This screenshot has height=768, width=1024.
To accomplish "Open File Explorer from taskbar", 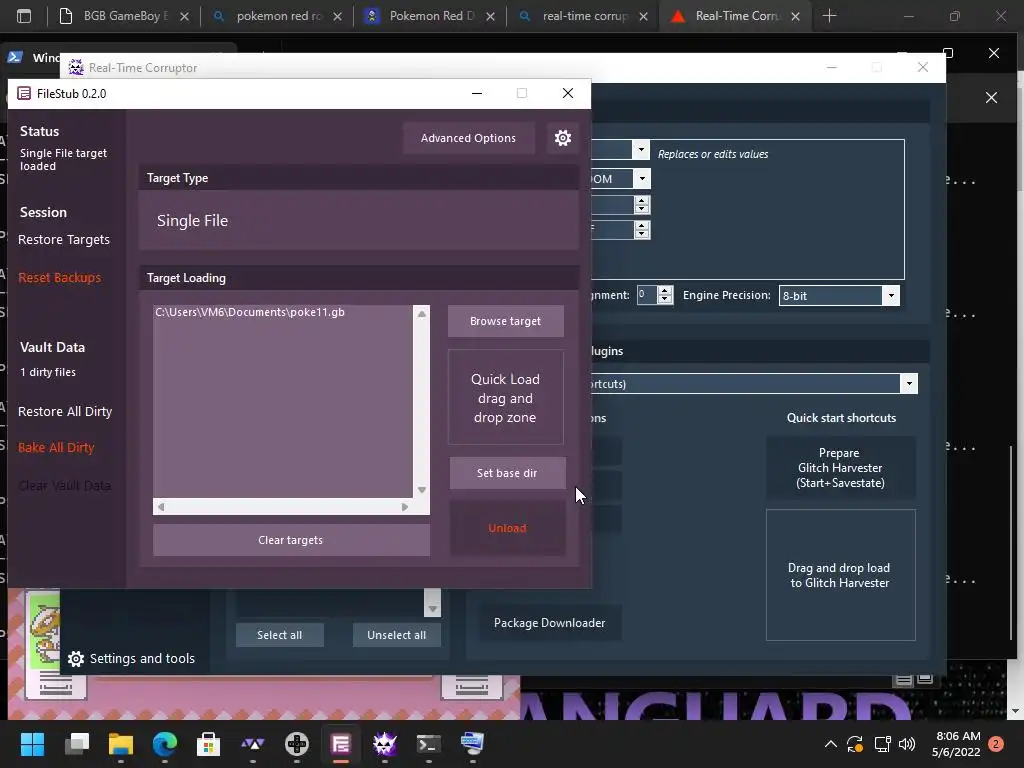I will (121, 744).
